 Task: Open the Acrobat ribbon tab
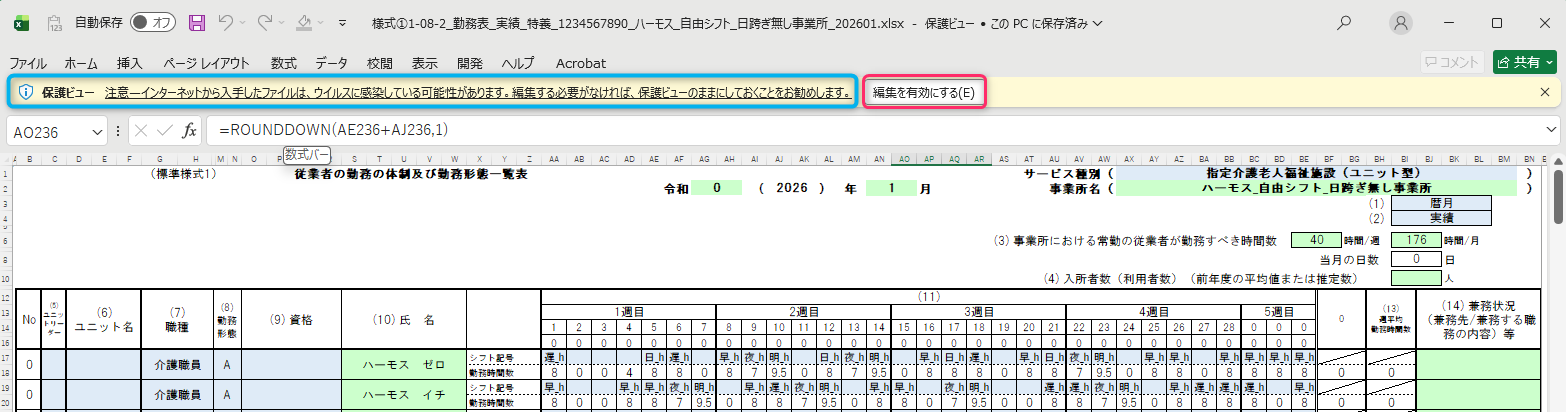point(581,62)
